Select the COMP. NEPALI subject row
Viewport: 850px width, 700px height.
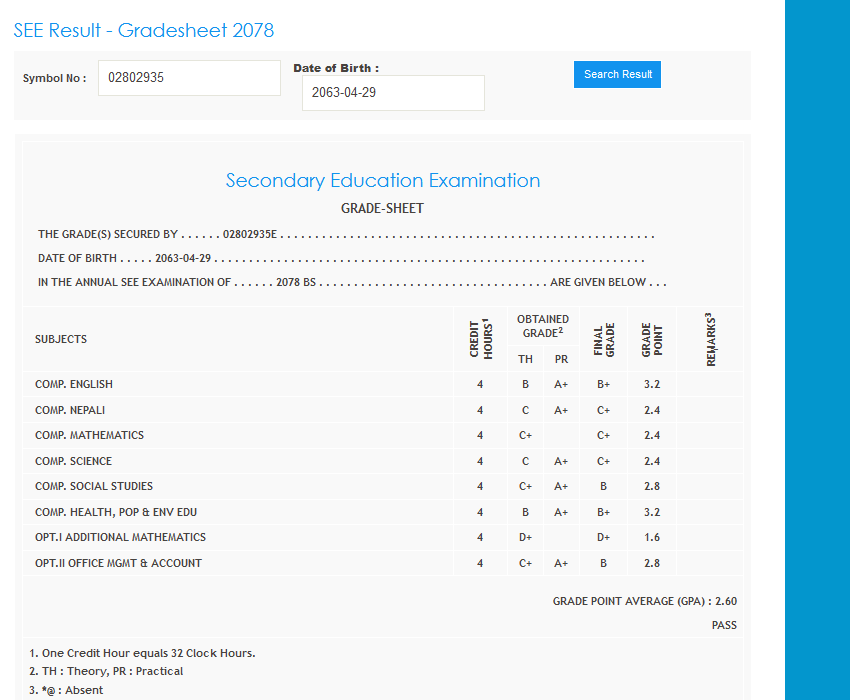[x=70, y=410]
